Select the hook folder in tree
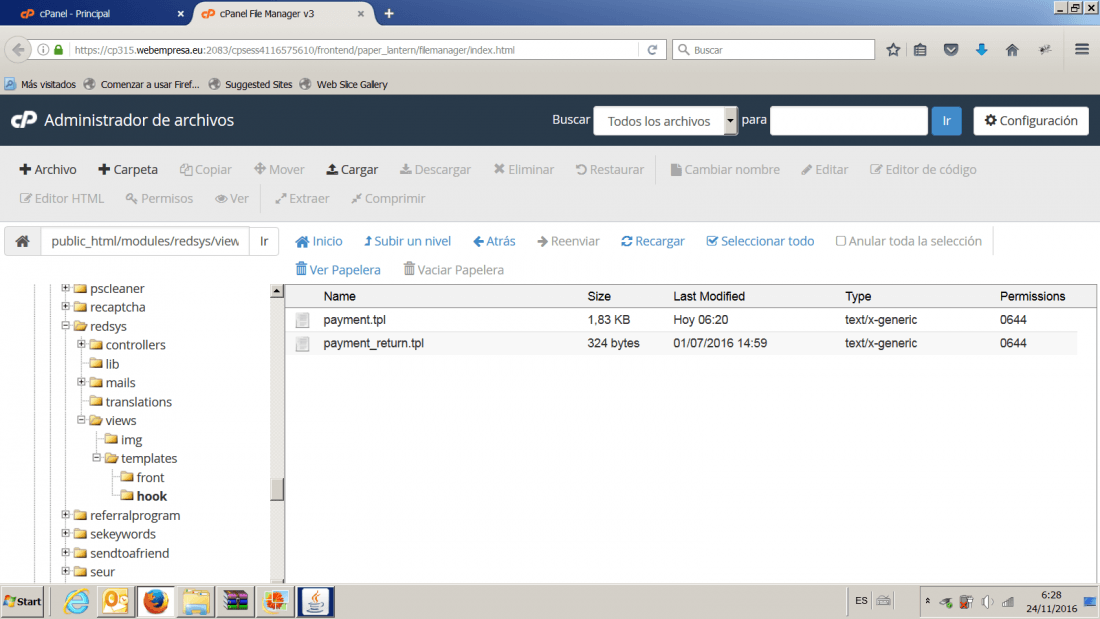This screenshot has height=619, width=1100. (152, 496)
